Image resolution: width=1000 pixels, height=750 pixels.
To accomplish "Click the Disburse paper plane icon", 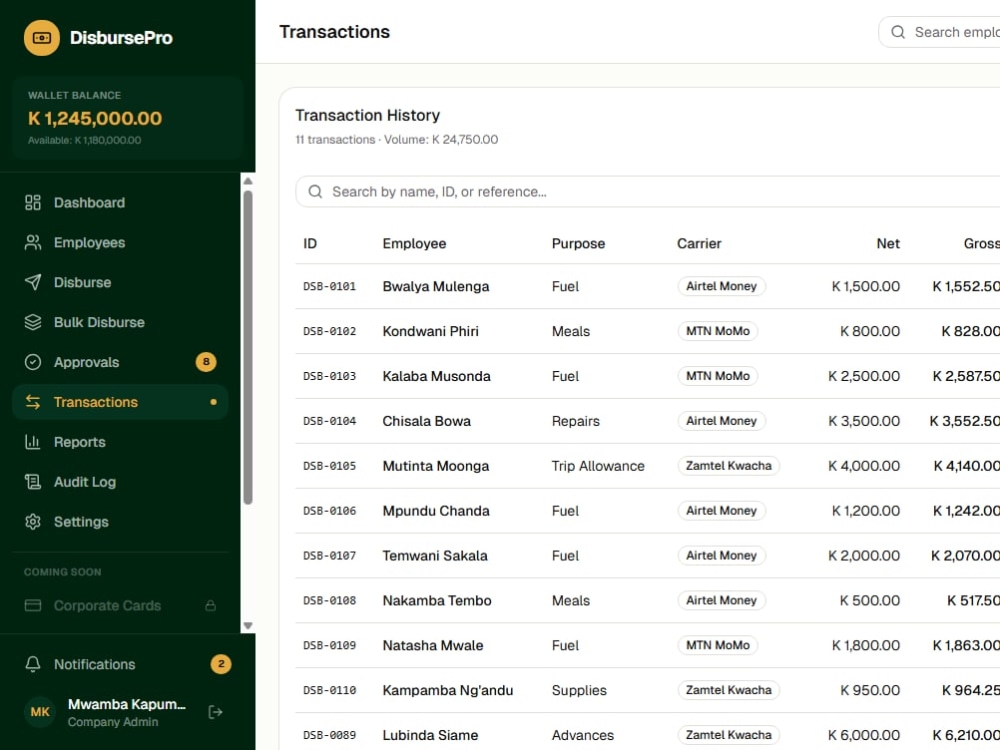I will 33,283.
